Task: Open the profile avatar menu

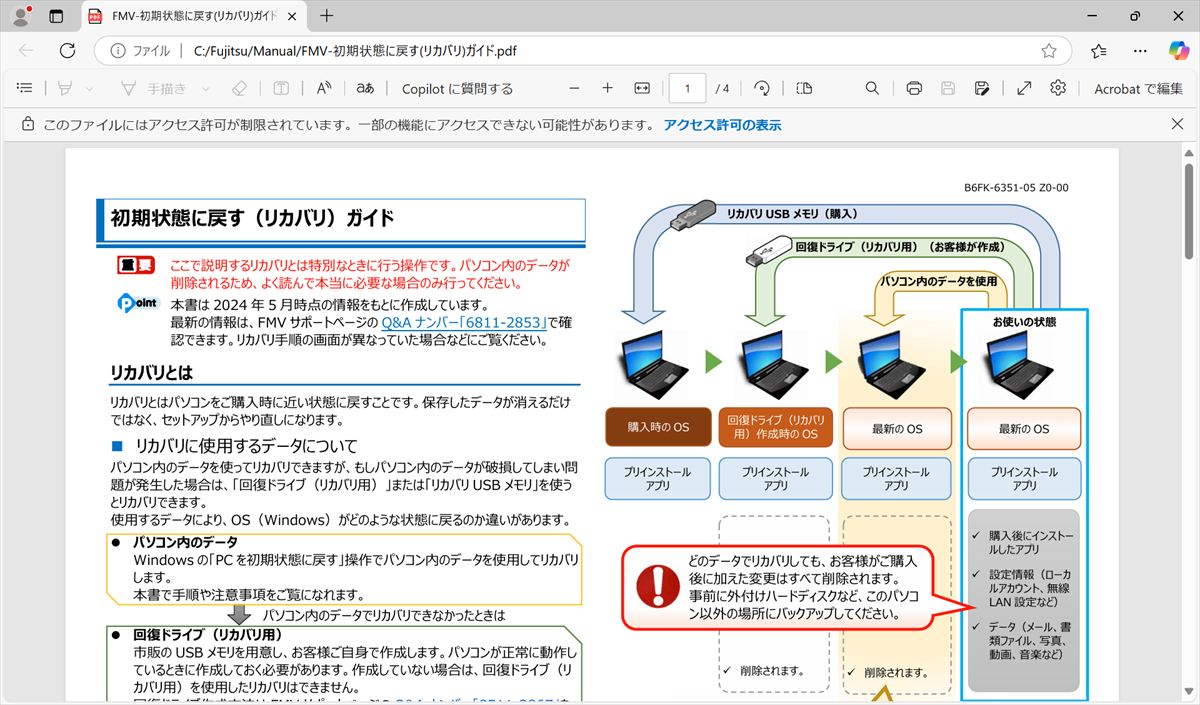Action: coord(20,16)
